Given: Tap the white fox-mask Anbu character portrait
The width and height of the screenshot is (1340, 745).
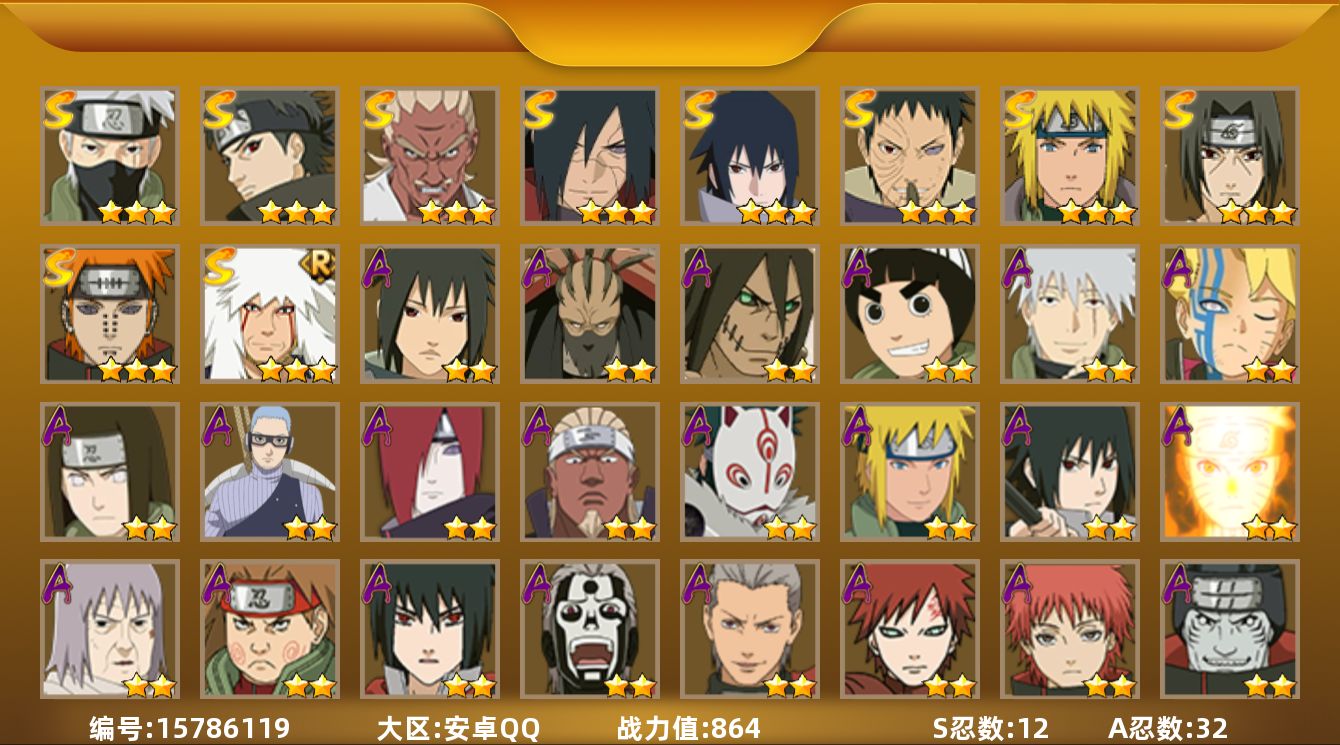Looking at the screenshot, I should (x=750, y=472).
